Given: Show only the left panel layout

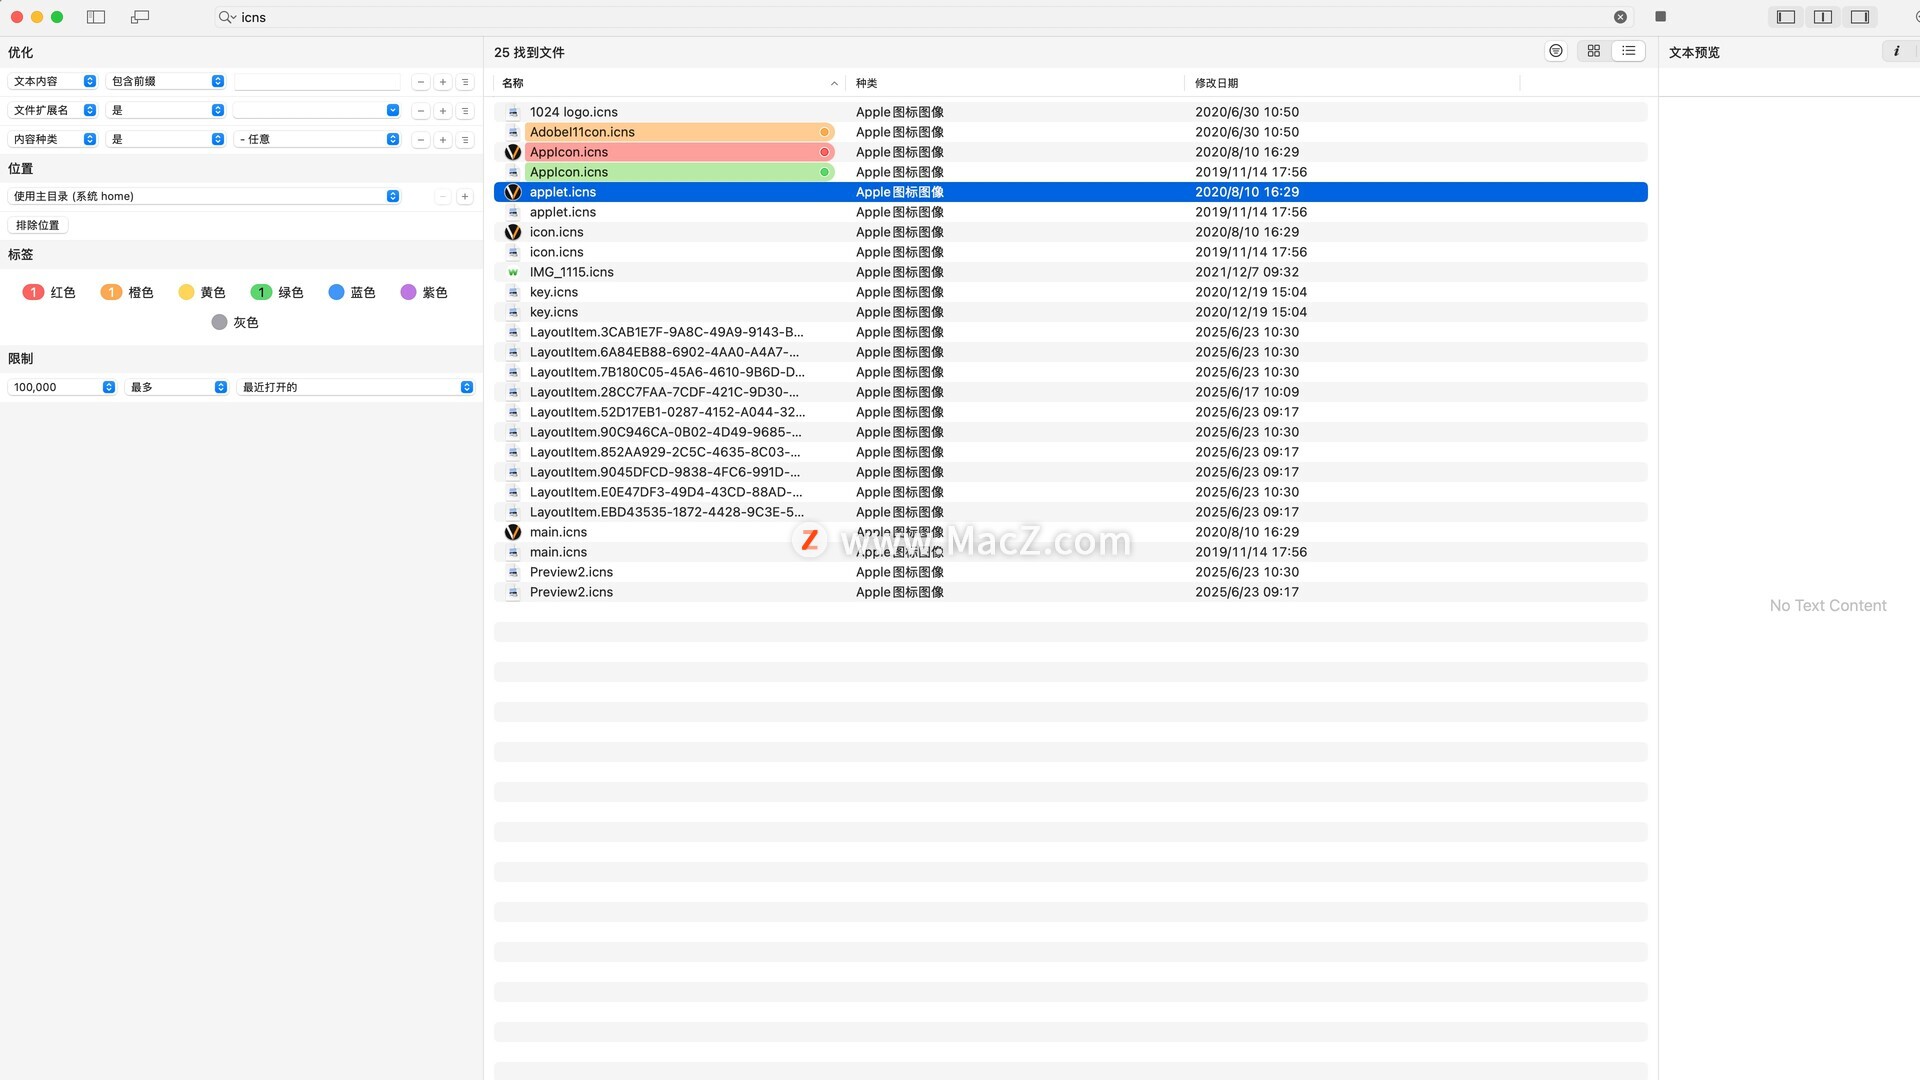Looking at the screenshot, I should click(1786, 17).
